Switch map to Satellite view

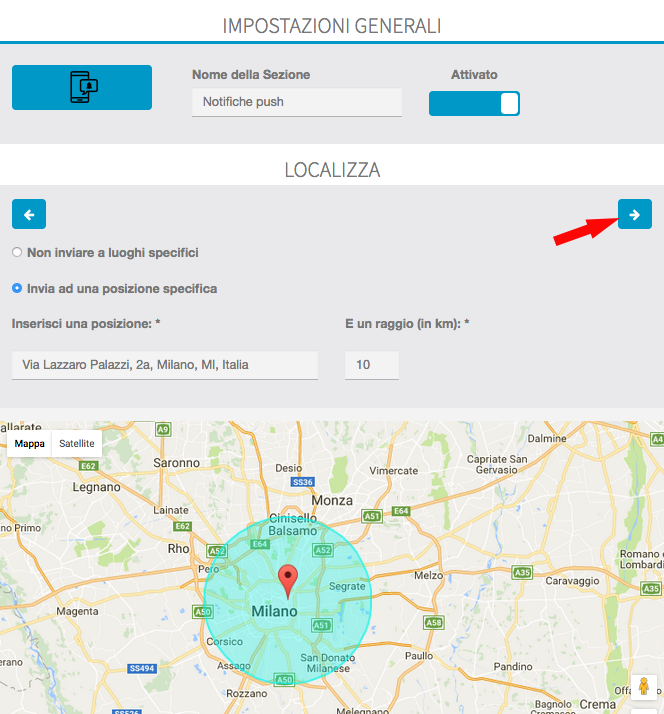77,443
